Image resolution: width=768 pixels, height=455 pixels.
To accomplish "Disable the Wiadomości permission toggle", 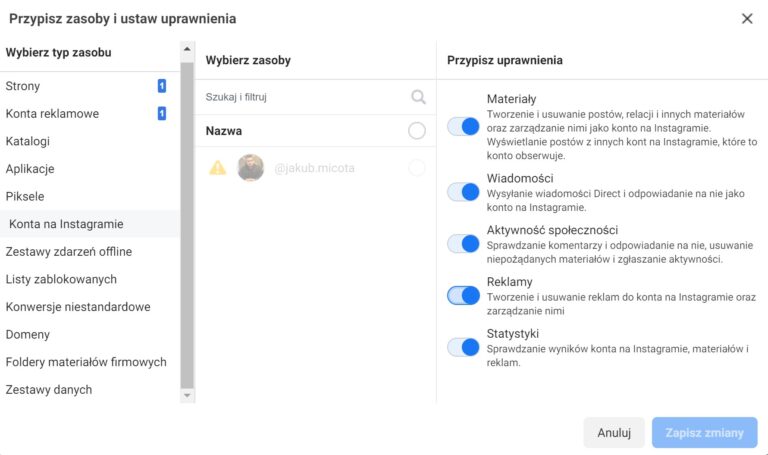I will click(463, 192).
